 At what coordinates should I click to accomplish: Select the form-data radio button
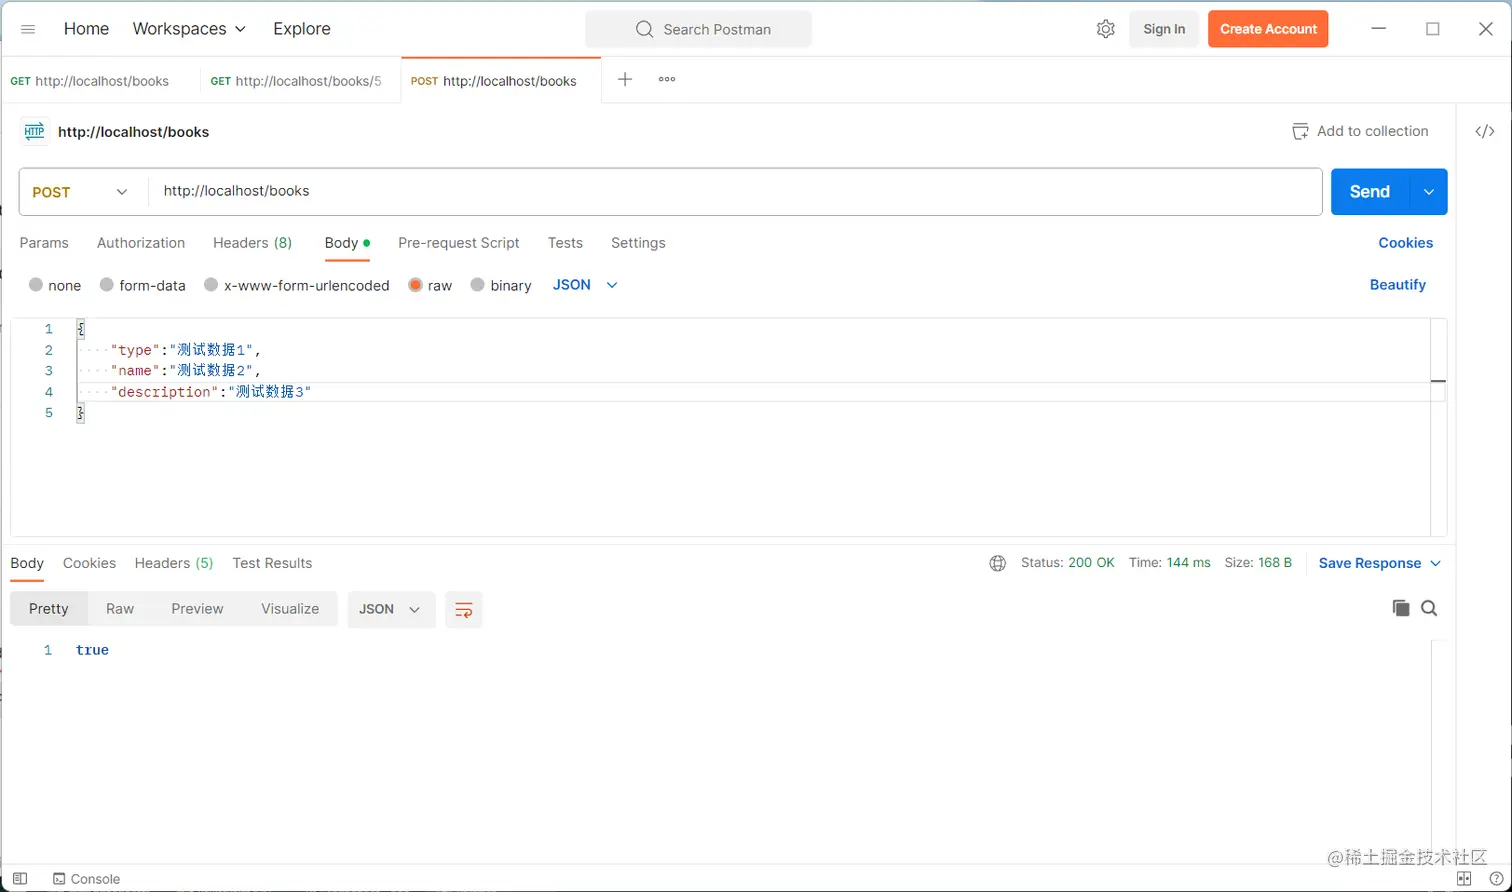click(x=107, y=285)
